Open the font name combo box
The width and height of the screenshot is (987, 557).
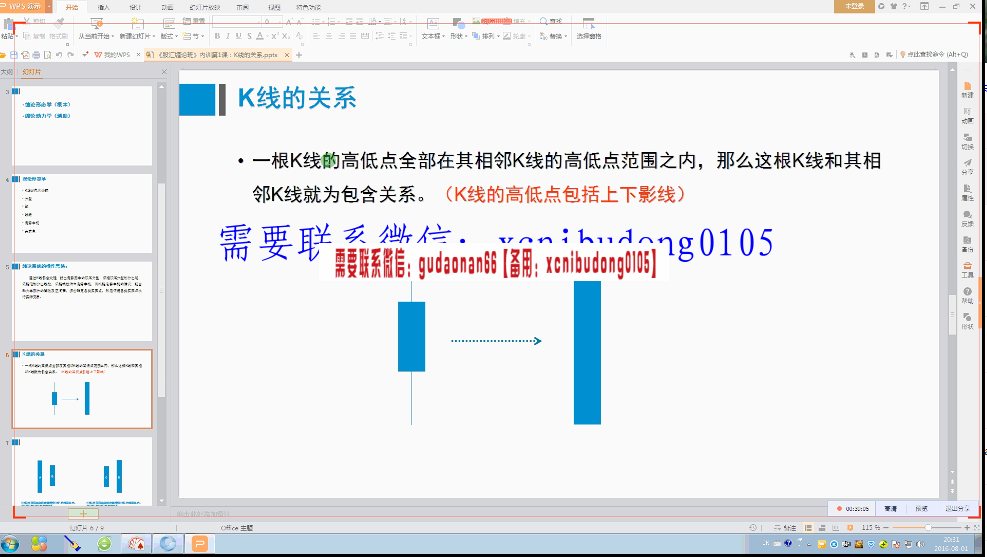[237, 21]
